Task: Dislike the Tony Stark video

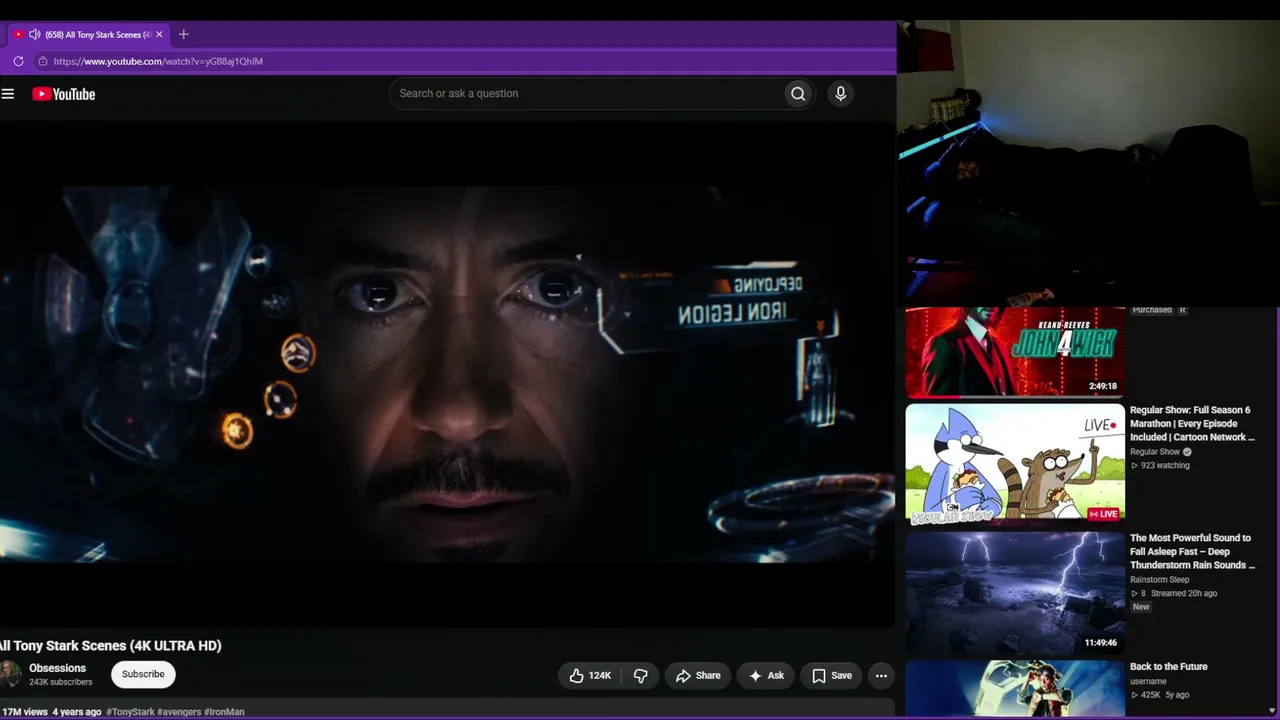Action: tap(641, 676)
